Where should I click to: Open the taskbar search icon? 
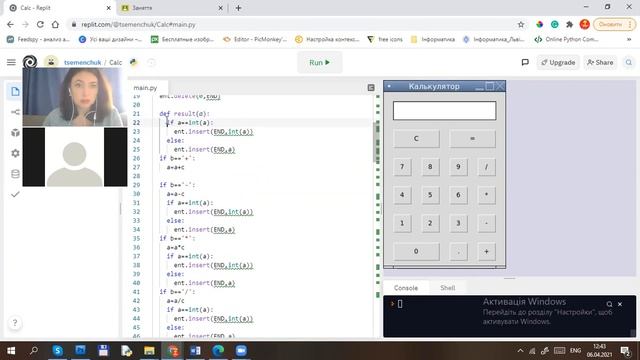(x=34, y=351)
